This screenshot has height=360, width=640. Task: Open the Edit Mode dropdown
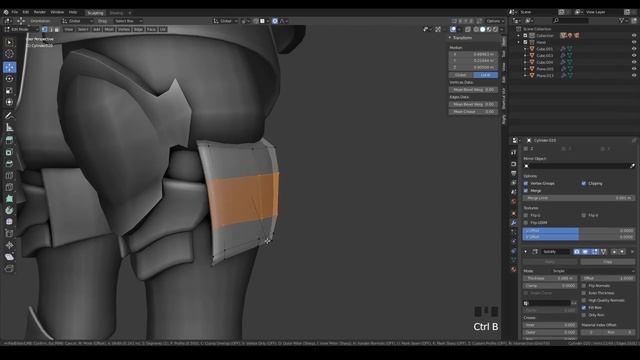click(x=21, y=29)
